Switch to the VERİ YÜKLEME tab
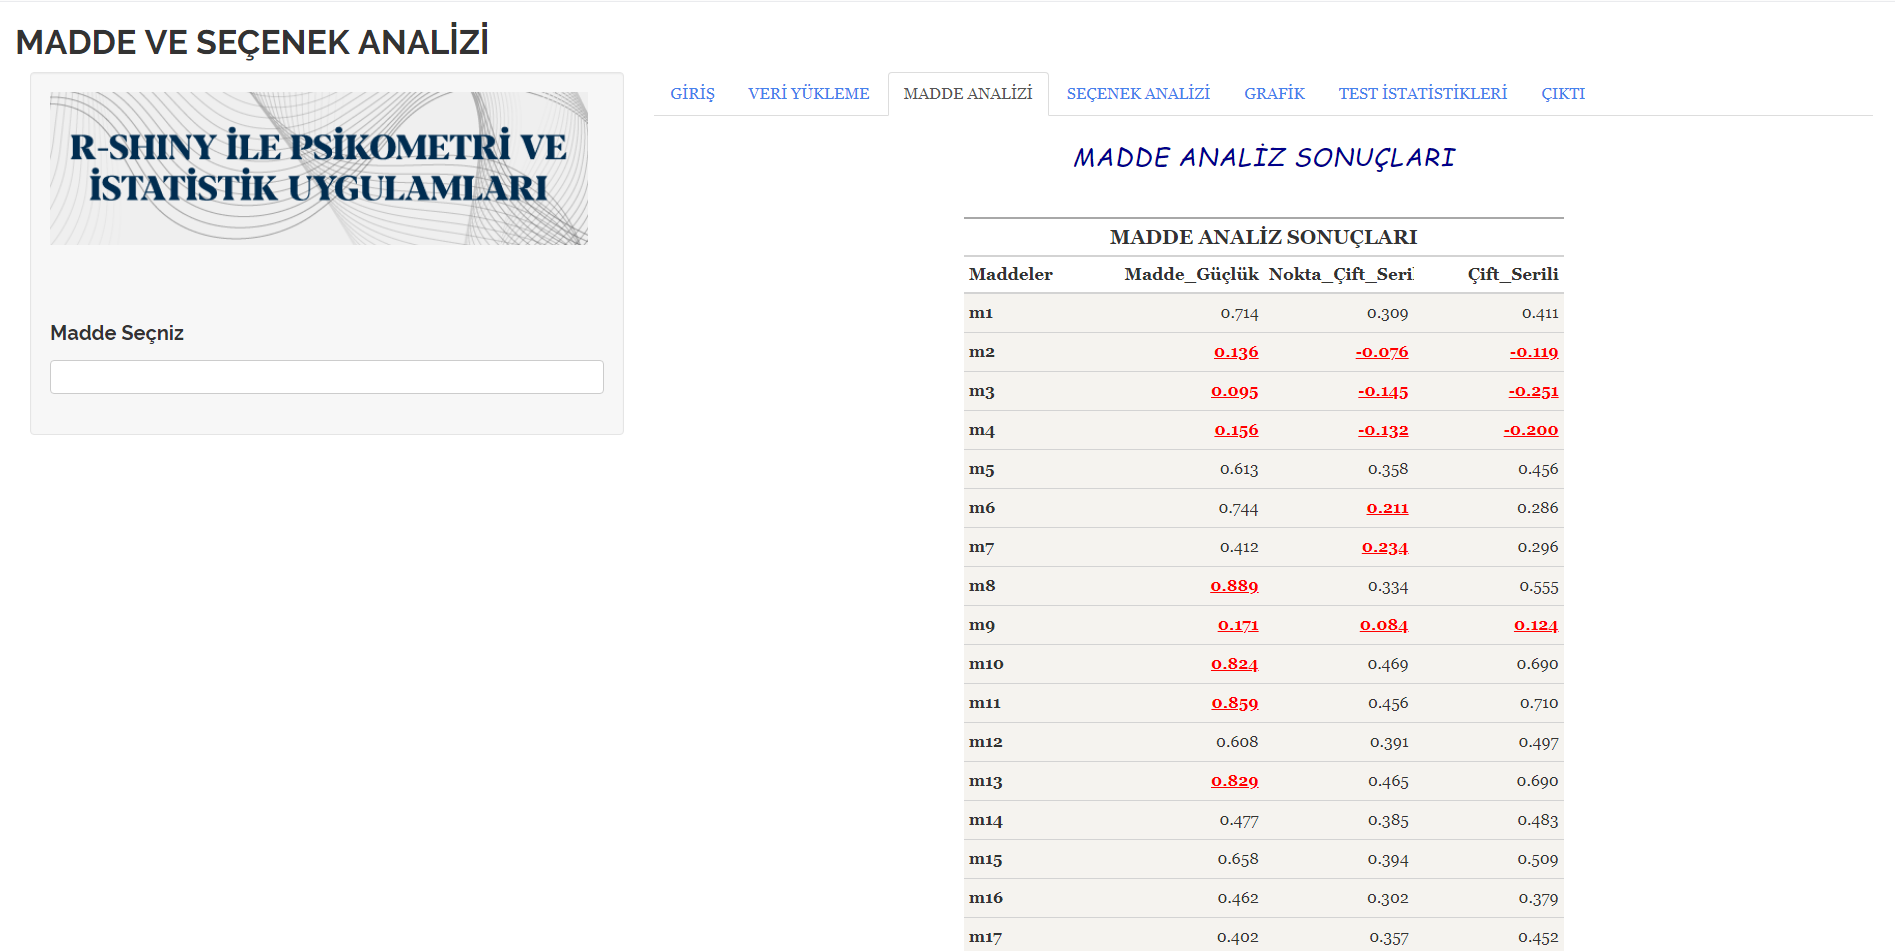The height and width of the screenshot is (951, 1895). coord(809,94)
